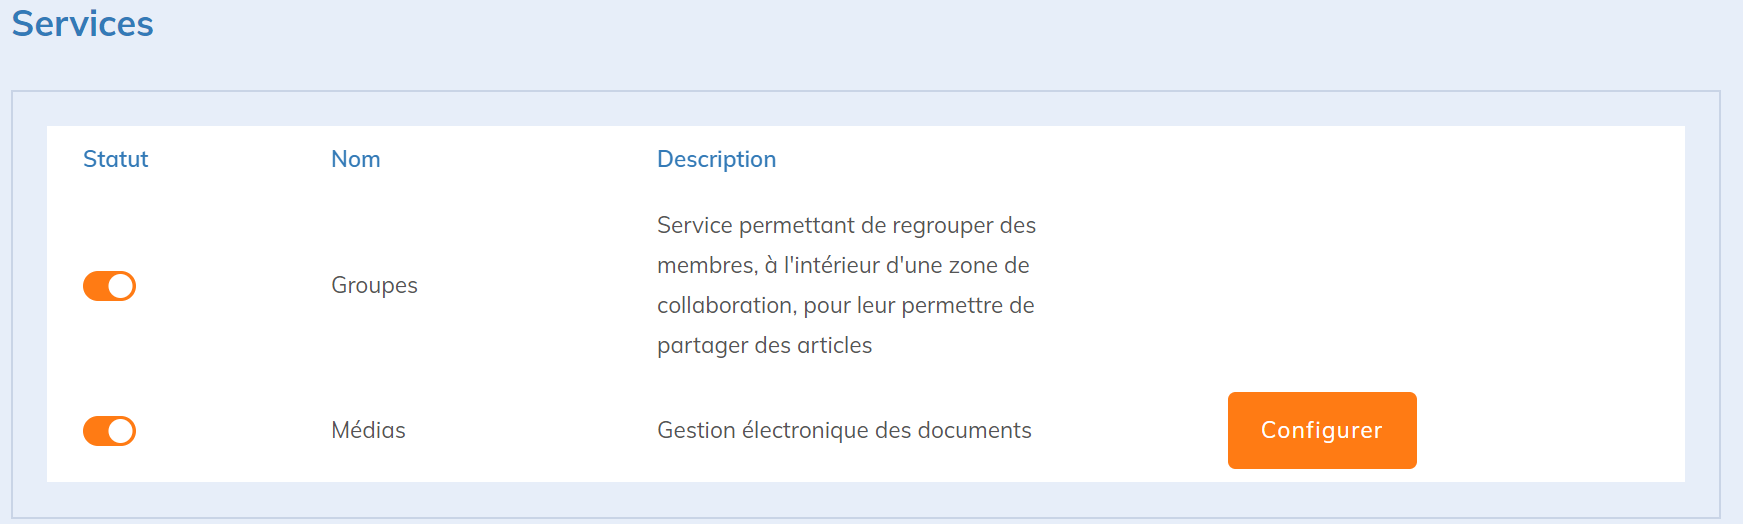The image size is (1743, 524).
Task: Click the word "documents" in Médias description
Action: (x=974, y=430)
